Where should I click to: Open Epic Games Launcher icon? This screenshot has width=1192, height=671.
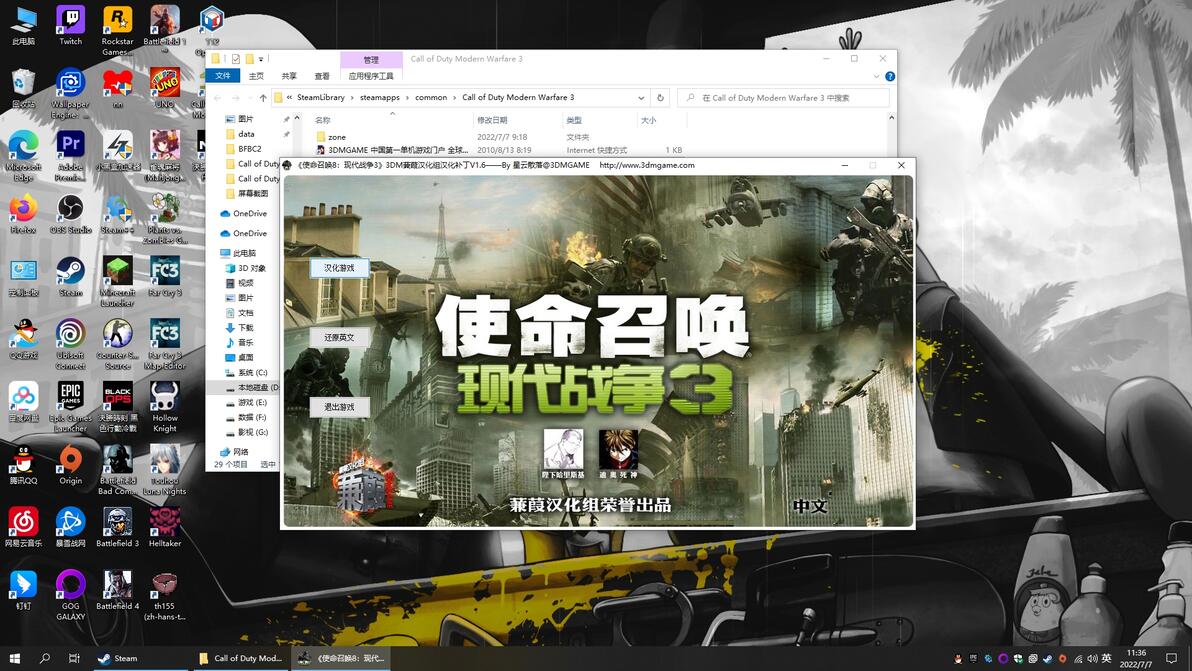click(71, 407)
